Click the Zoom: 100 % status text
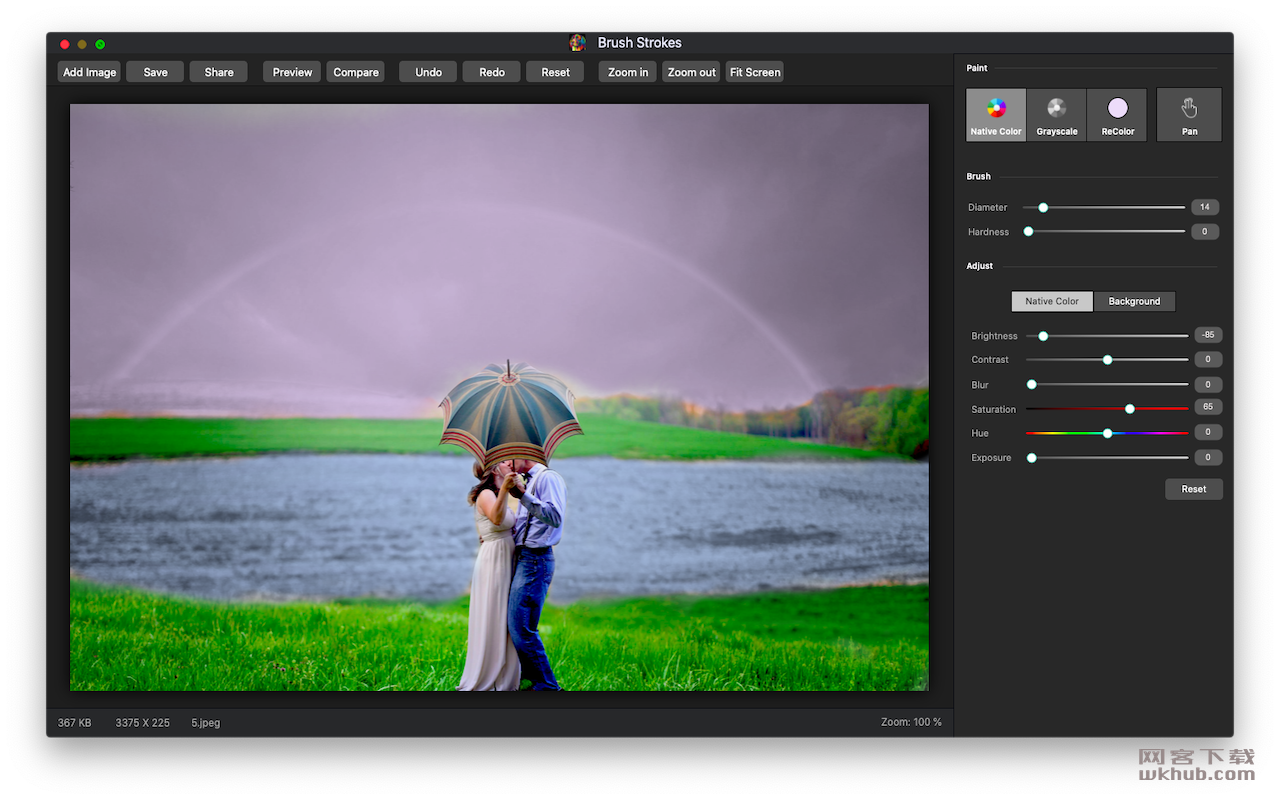 pyautogui.click(x=911, y=722)
